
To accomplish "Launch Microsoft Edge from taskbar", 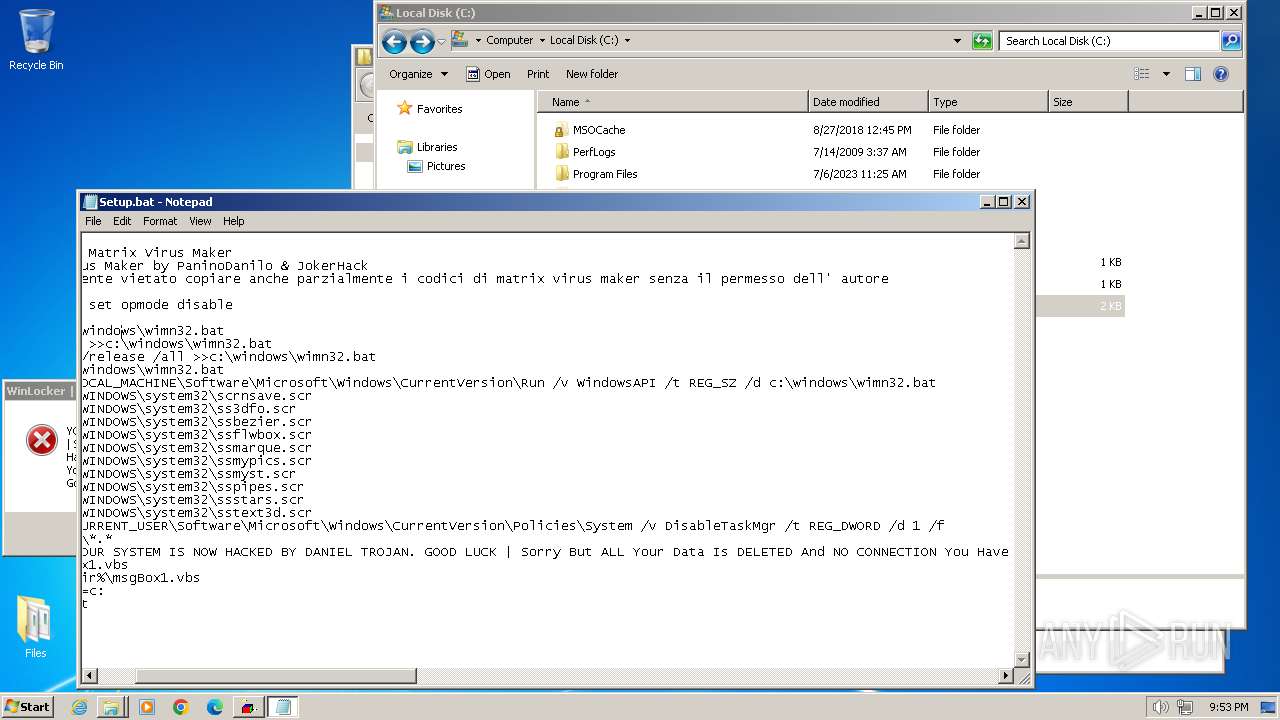I will pyautogui.click(x=214, y=707).
